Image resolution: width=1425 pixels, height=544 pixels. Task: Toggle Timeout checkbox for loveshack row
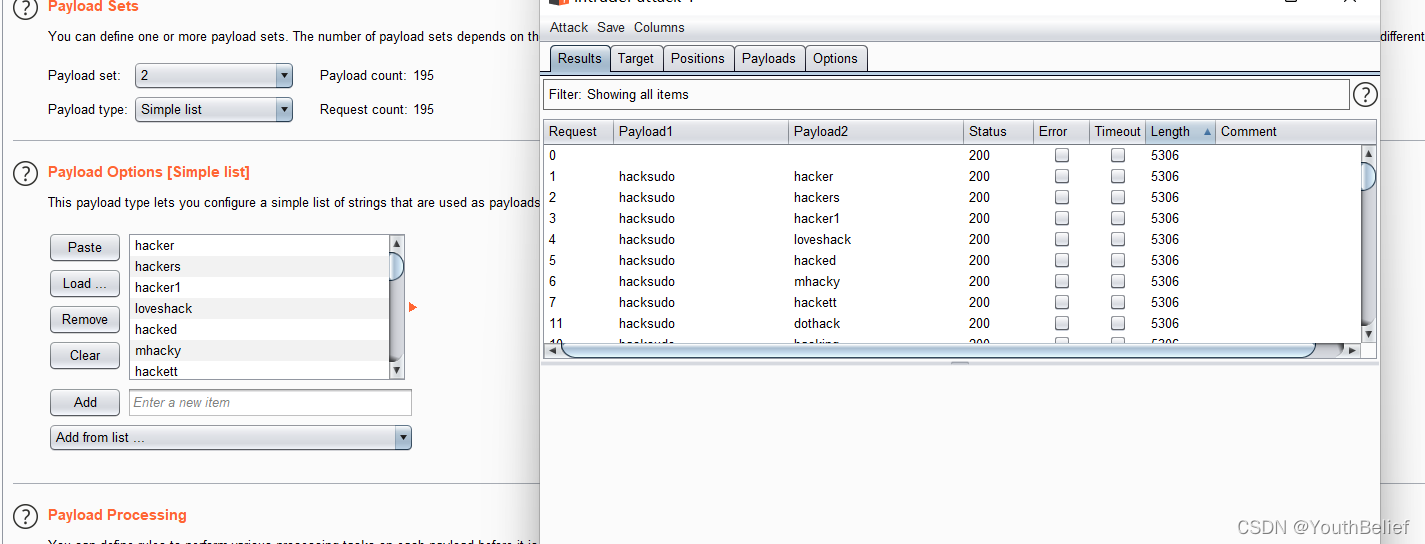tap(1117, 239)
